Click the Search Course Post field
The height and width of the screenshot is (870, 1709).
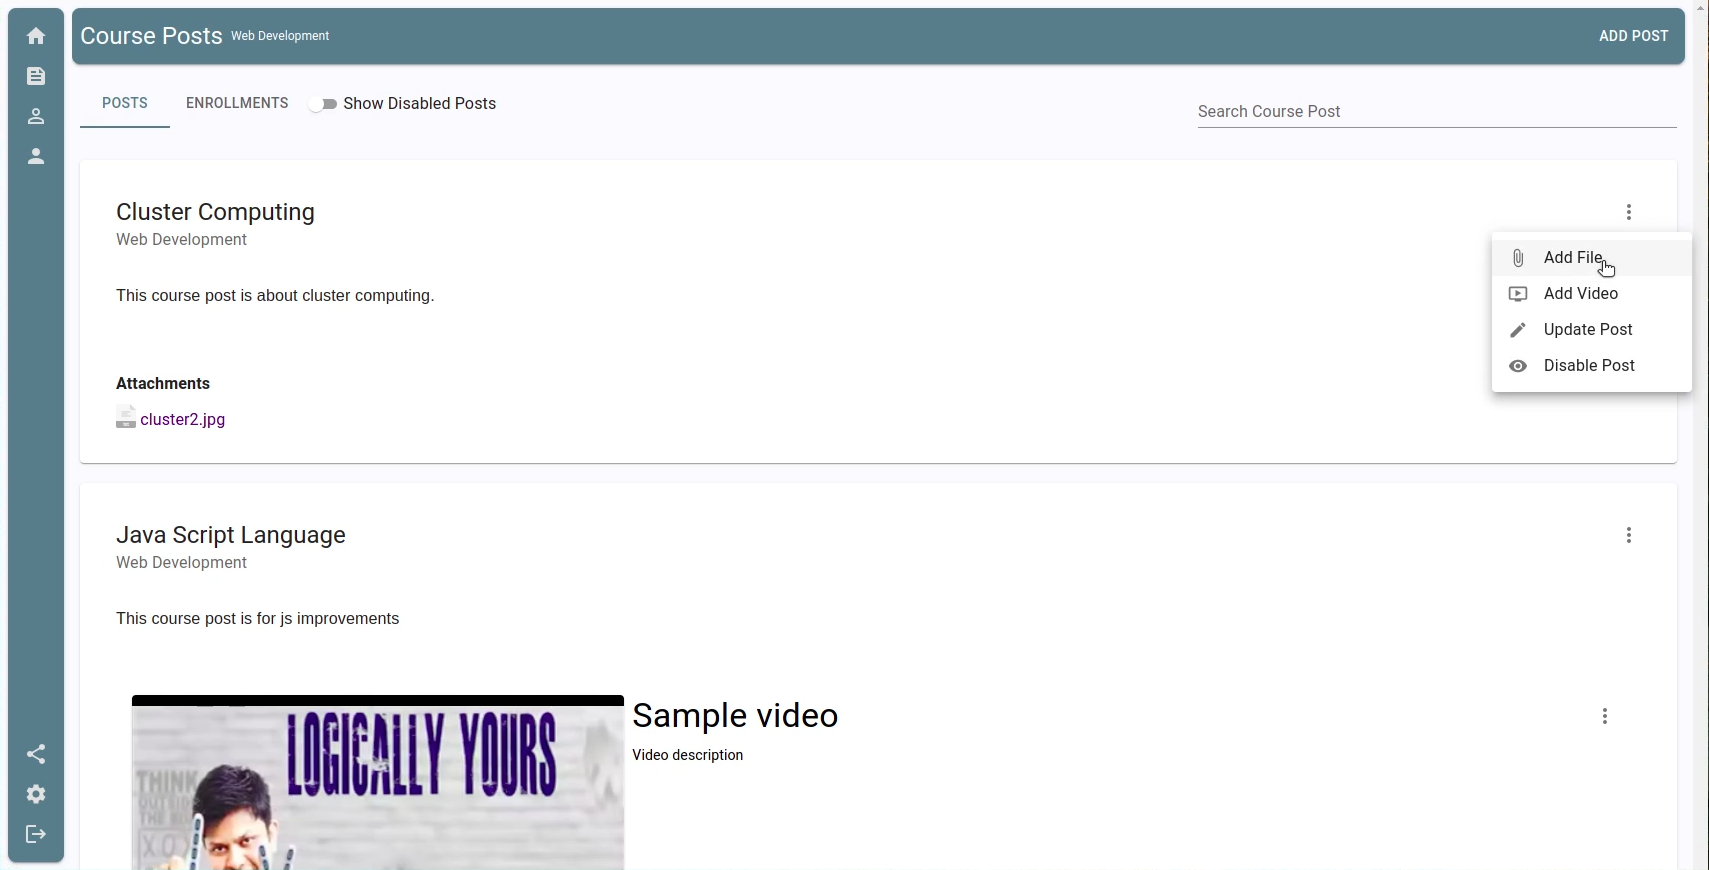point(1437,111)
